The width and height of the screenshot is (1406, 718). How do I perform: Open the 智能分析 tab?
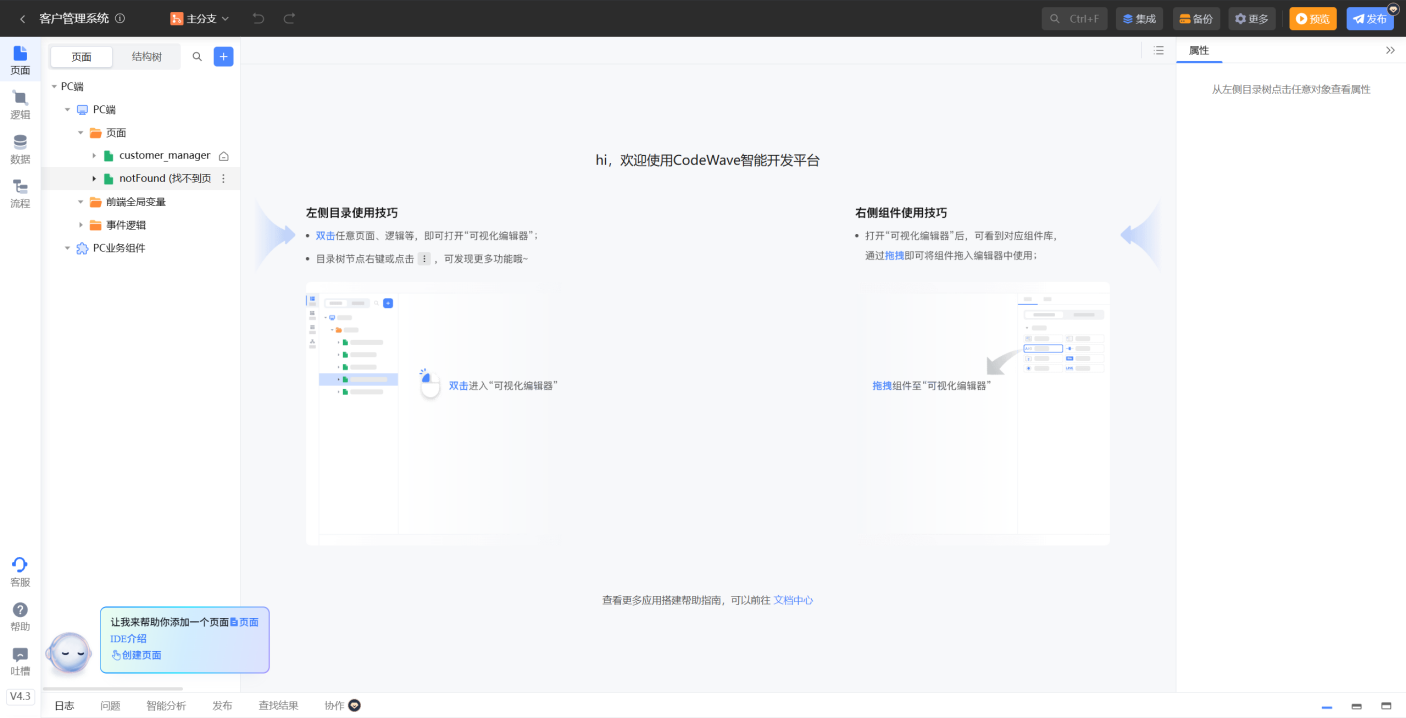(x=166, y=705)
